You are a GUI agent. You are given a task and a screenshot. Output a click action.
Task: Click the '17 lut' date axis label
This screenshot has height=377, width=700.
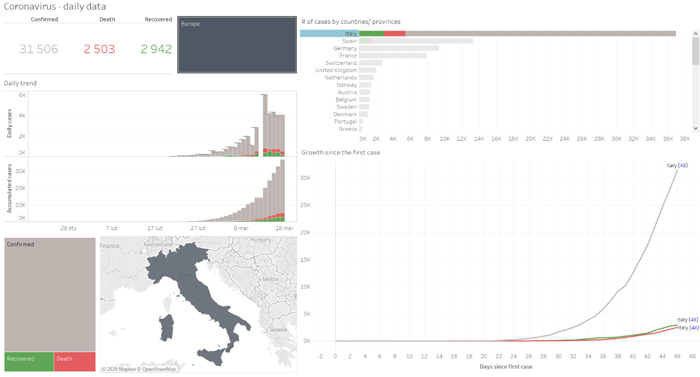coord(155,228)
